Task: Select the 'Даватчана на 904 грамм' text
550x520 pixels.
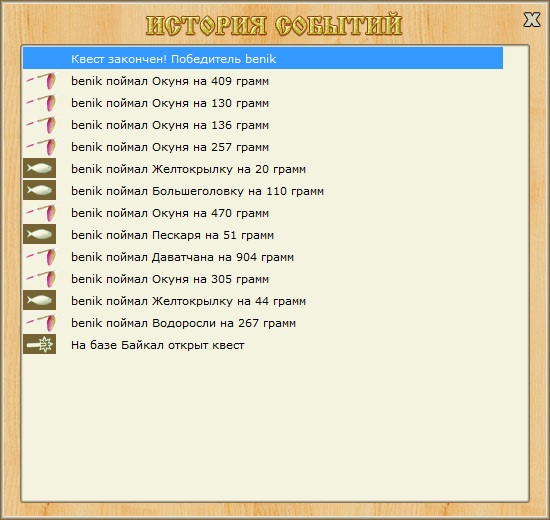Action: pyautogui.click(x=223, y=257)
